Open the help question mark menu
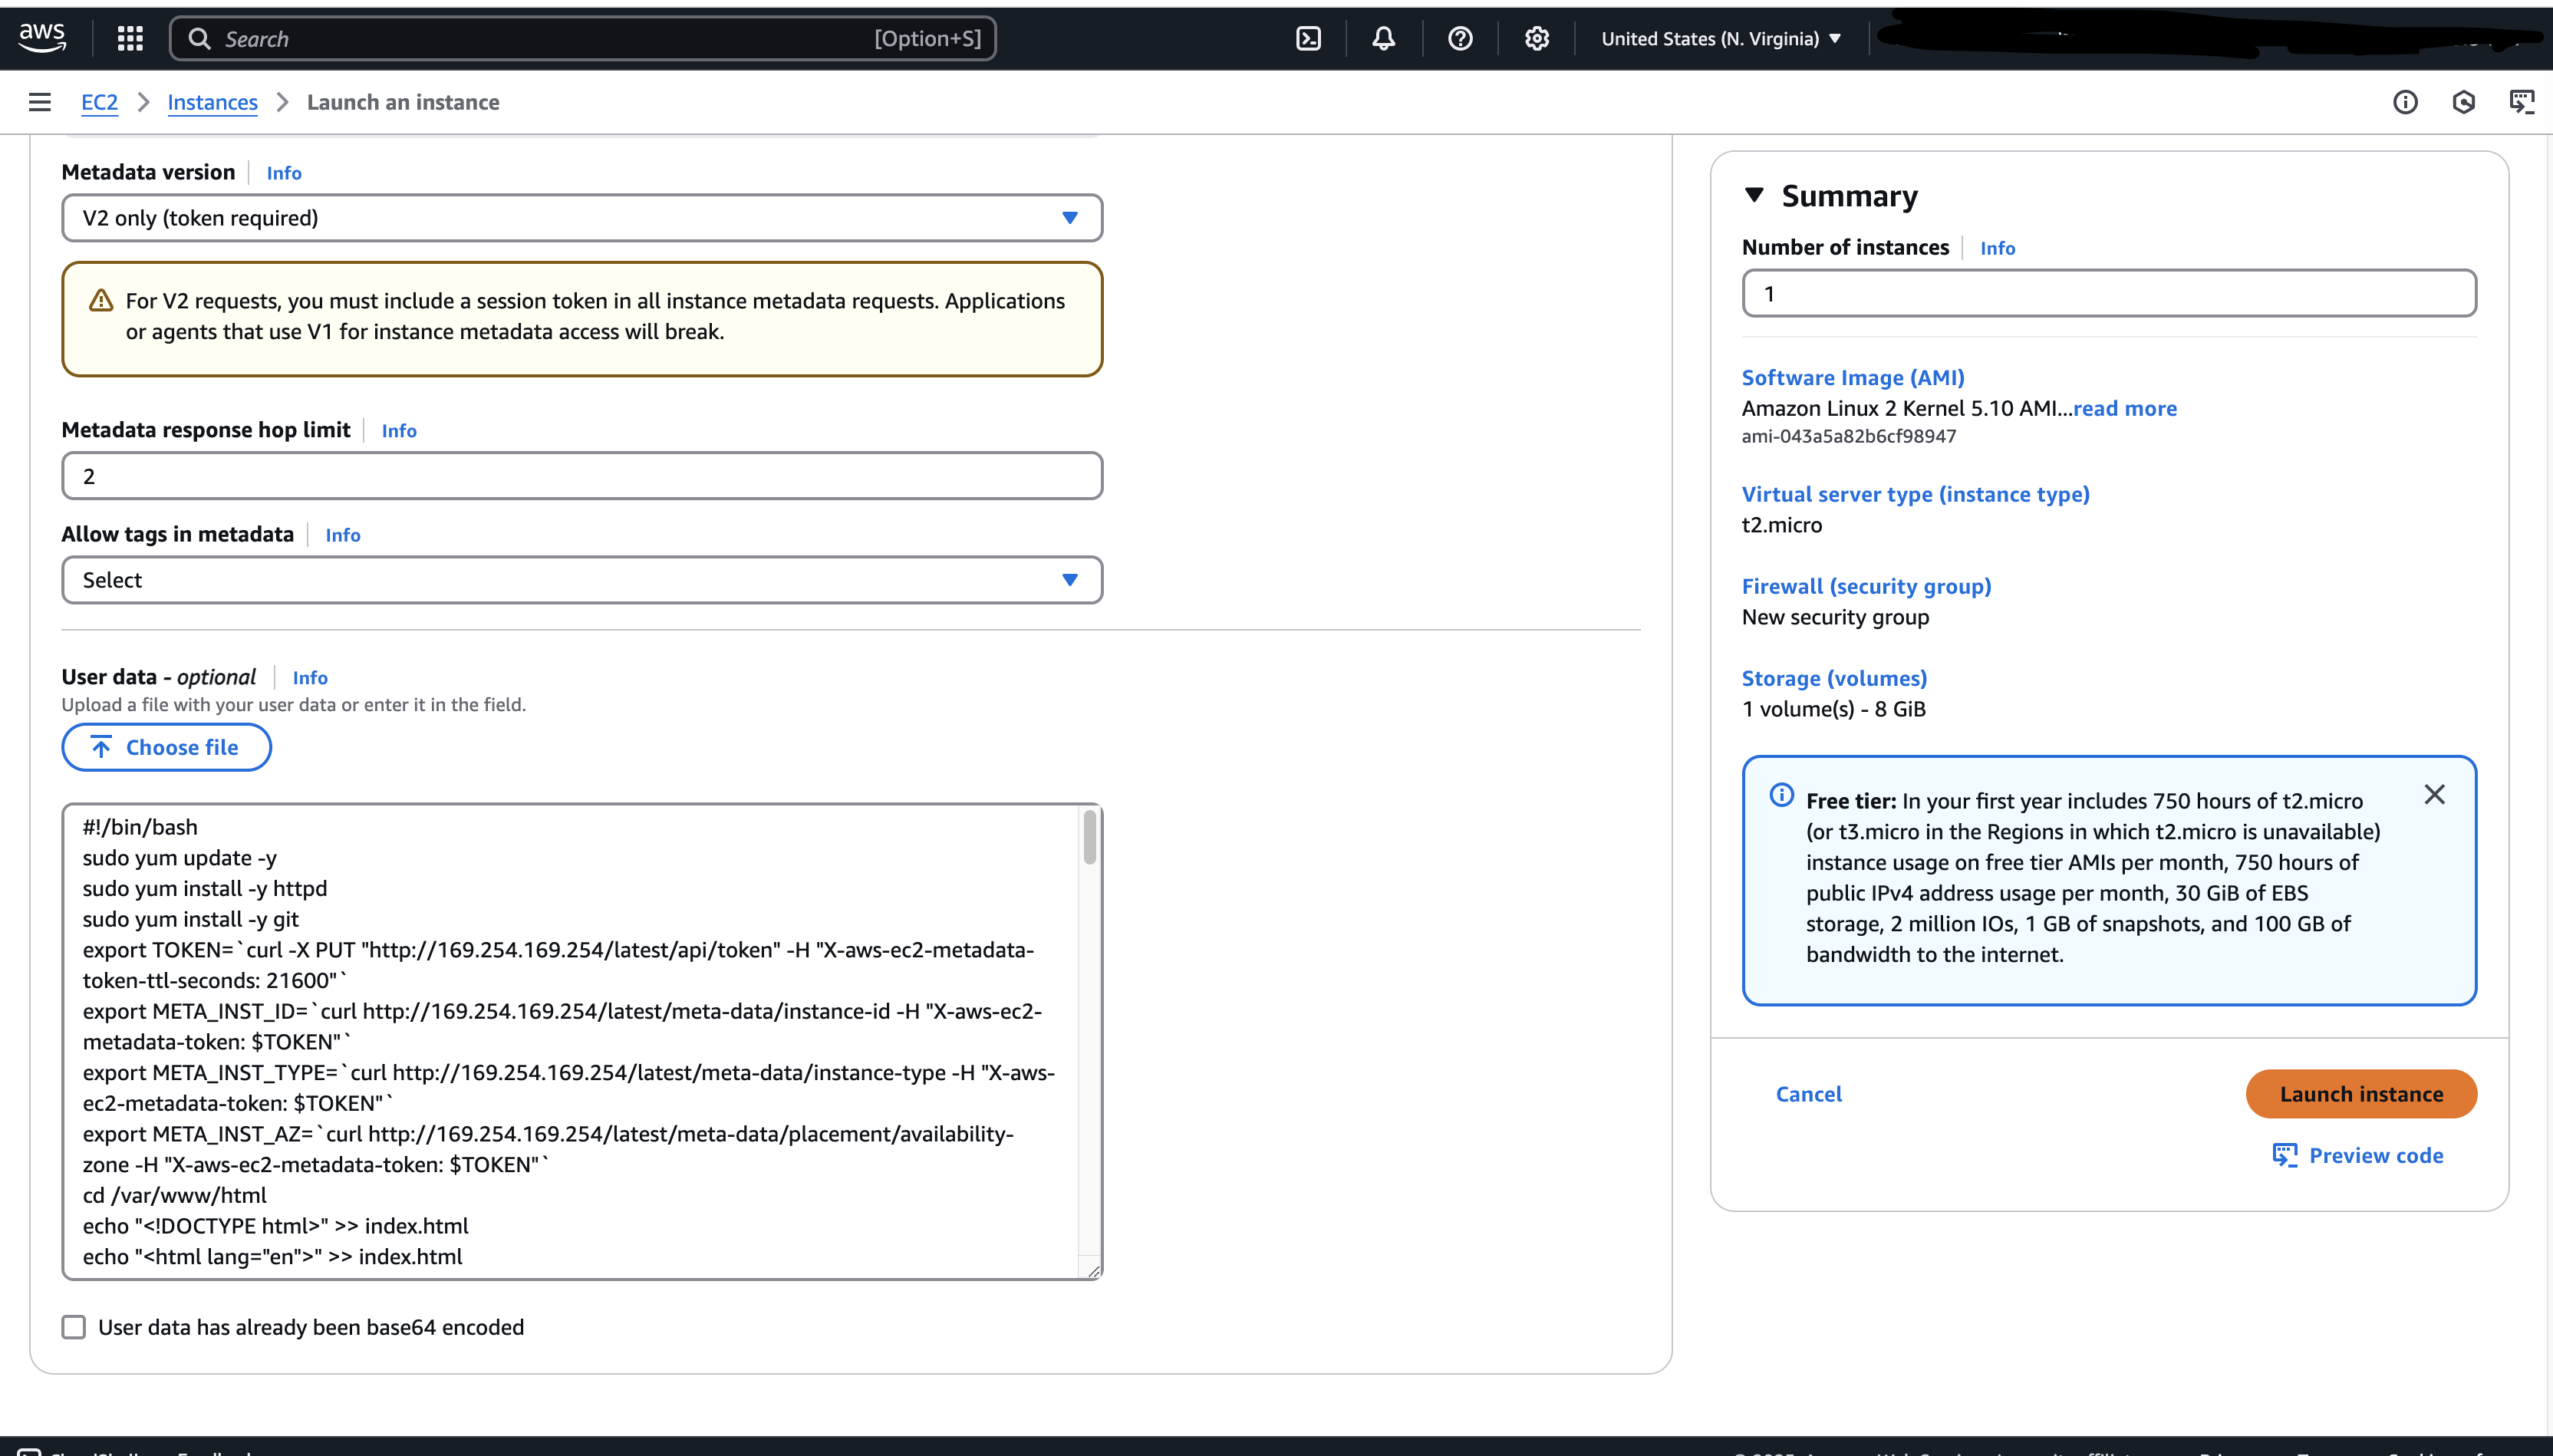The width and height of the screenshot is (2553, 1456). pyautogui.click(x=1460, y=38)
